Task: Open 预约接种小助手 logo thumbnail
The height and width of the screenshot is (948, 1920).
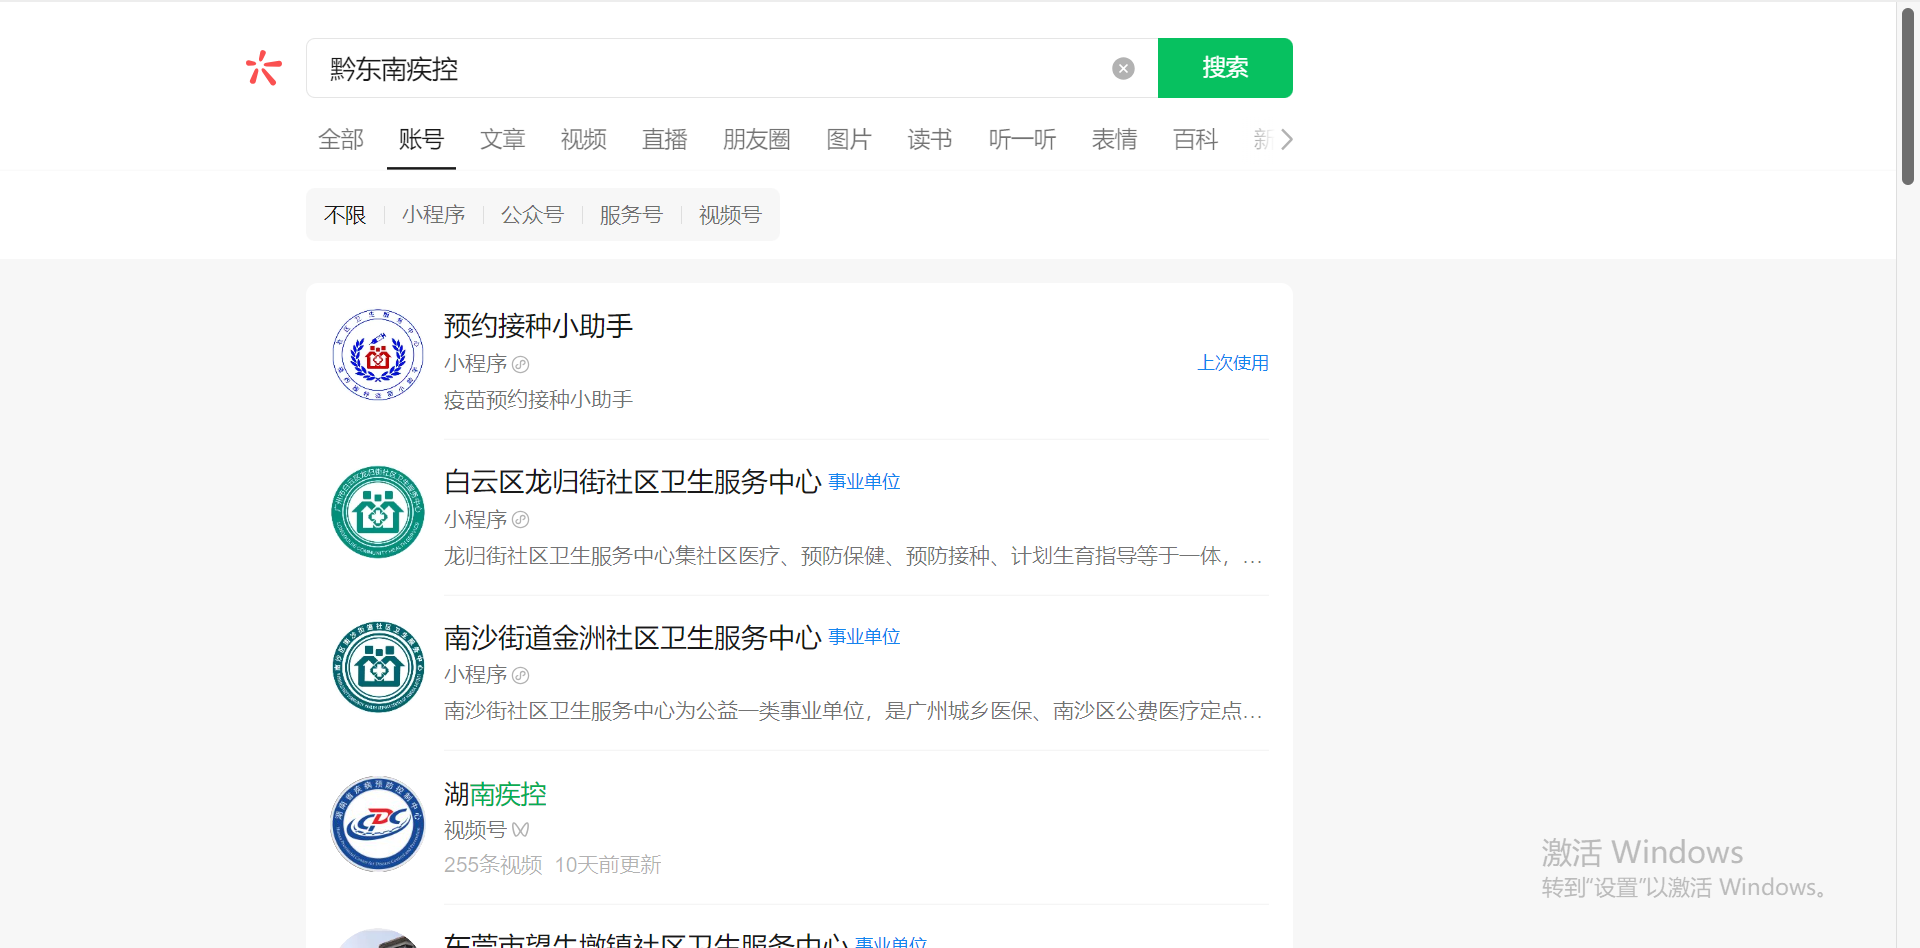Action: tap(378, 355)
